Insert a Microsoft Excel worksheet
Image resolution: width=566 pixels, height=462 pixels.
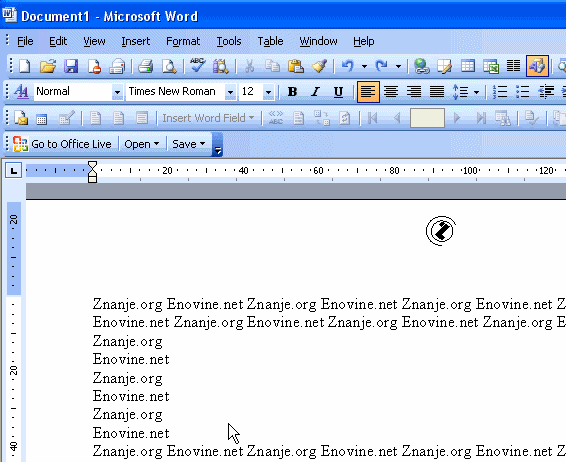click(x=491, y=66)
